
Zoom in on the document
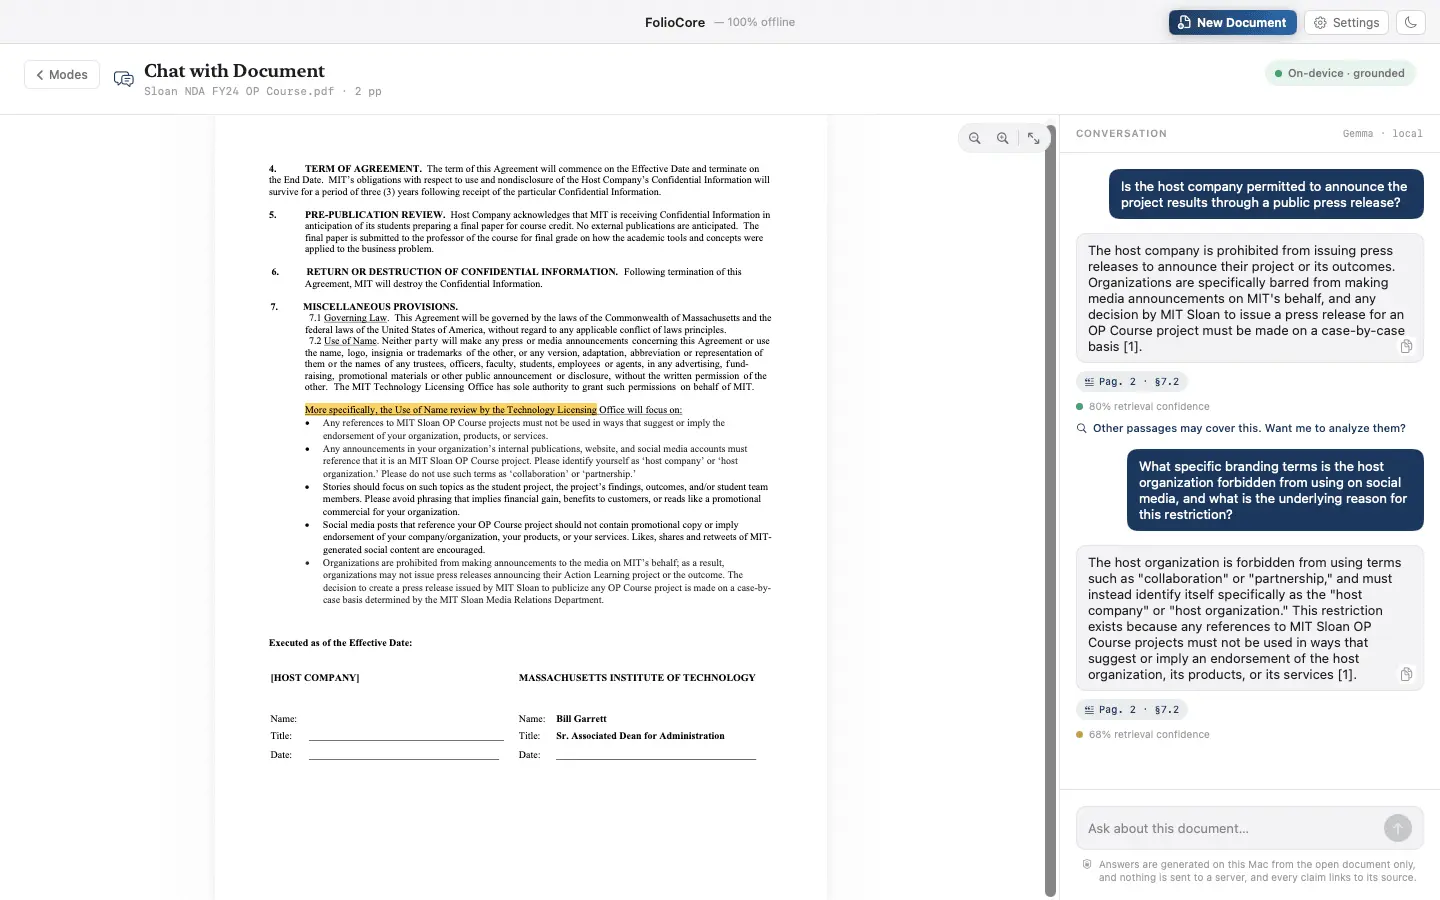(1003, 139)
